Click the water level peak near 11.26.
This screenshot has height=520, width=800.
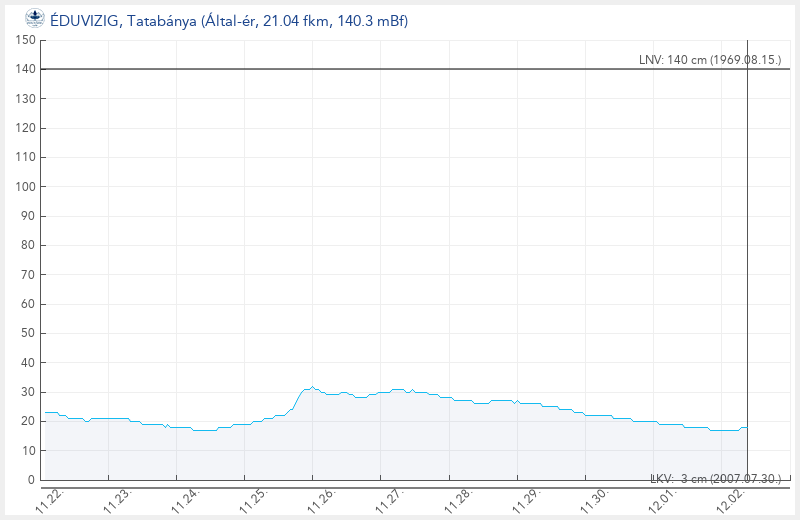312,387
